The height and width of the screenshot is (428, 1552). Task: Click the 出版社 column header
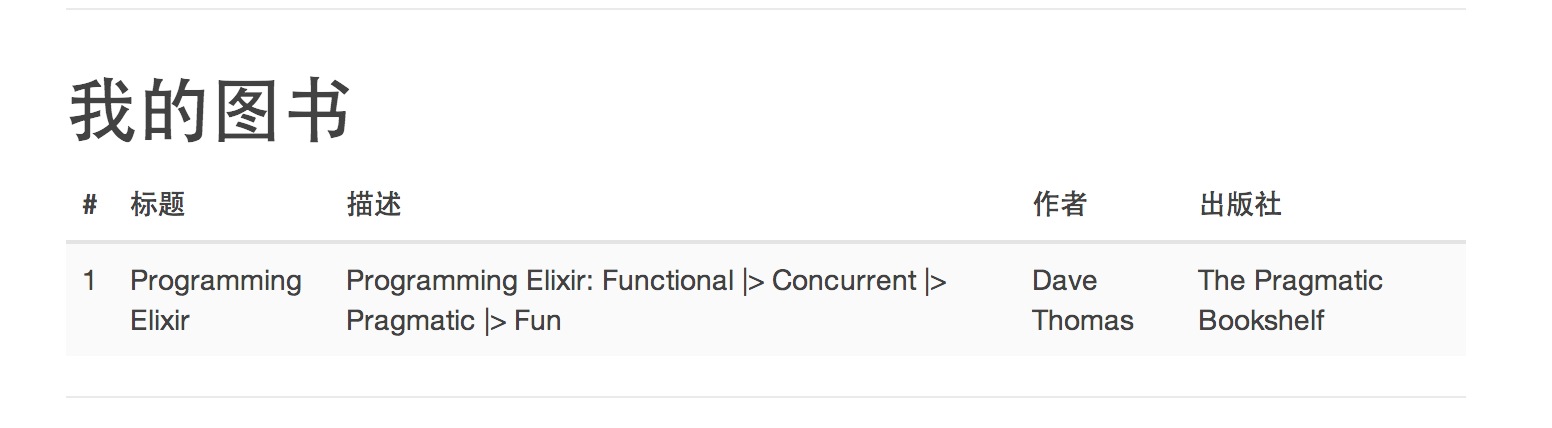point(1239,205)
